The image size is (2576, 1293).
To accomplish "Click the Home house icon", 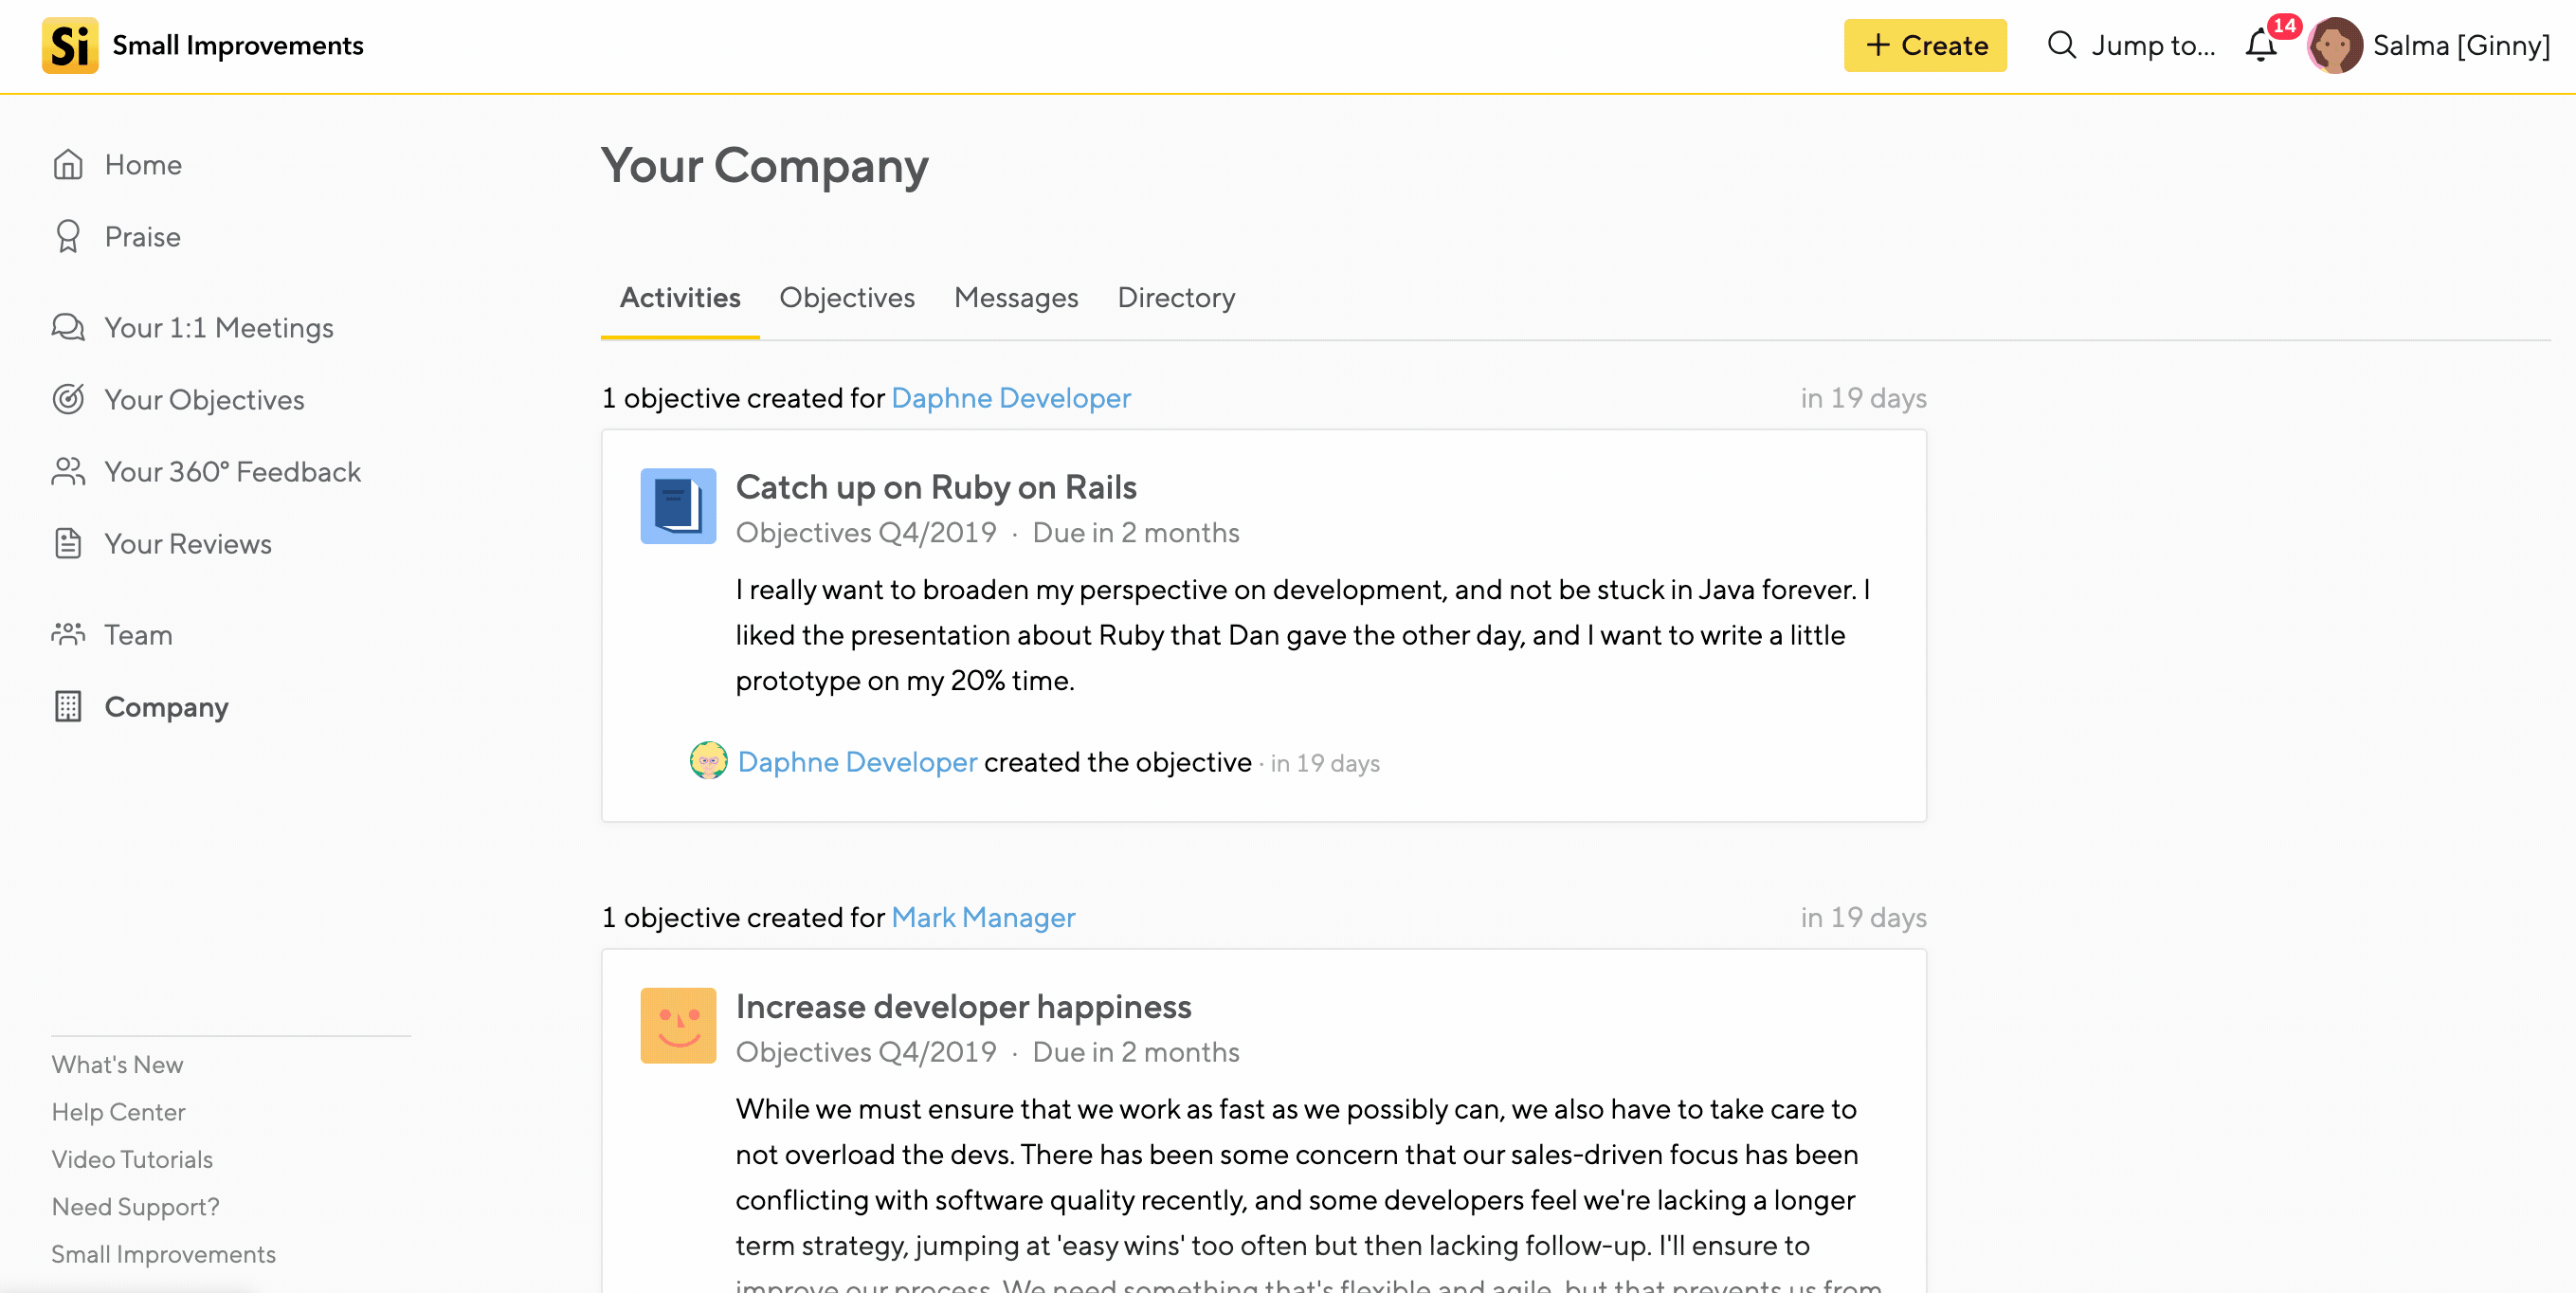I will pyautogui.click(x=68, y=165).
